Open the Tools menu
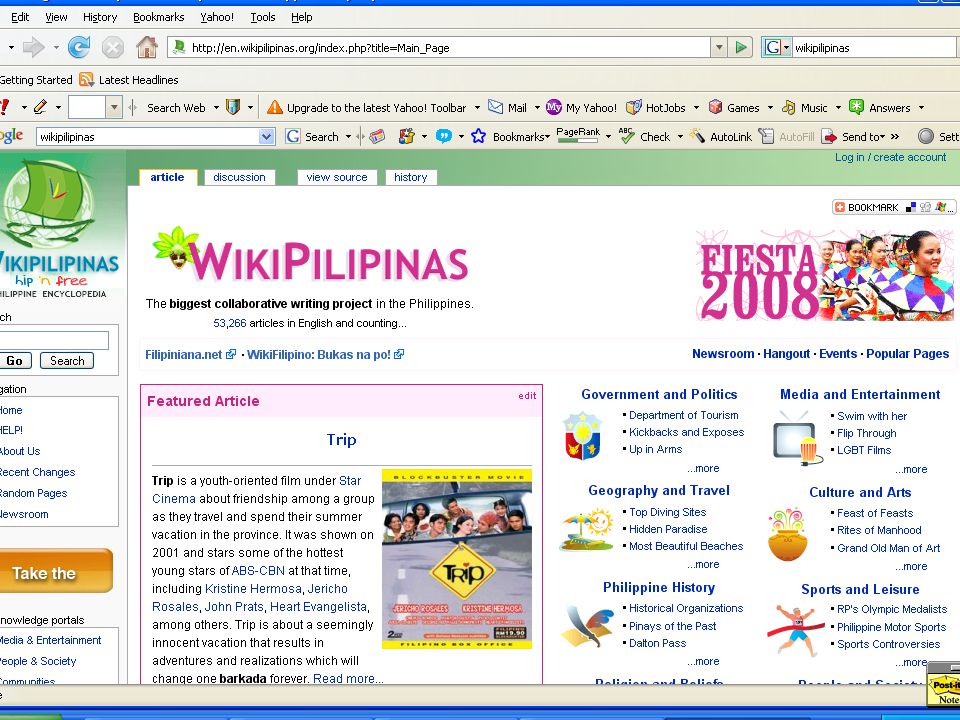 (x=263, y=17)
